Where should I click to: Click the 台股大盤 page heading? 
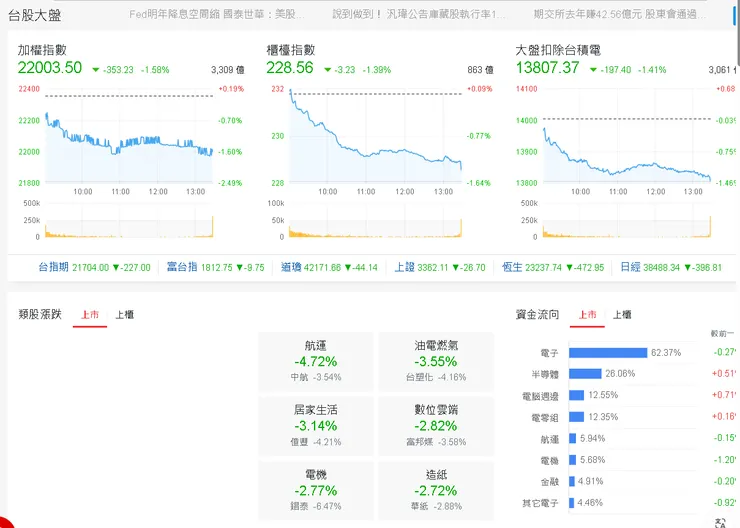[34, 16]
